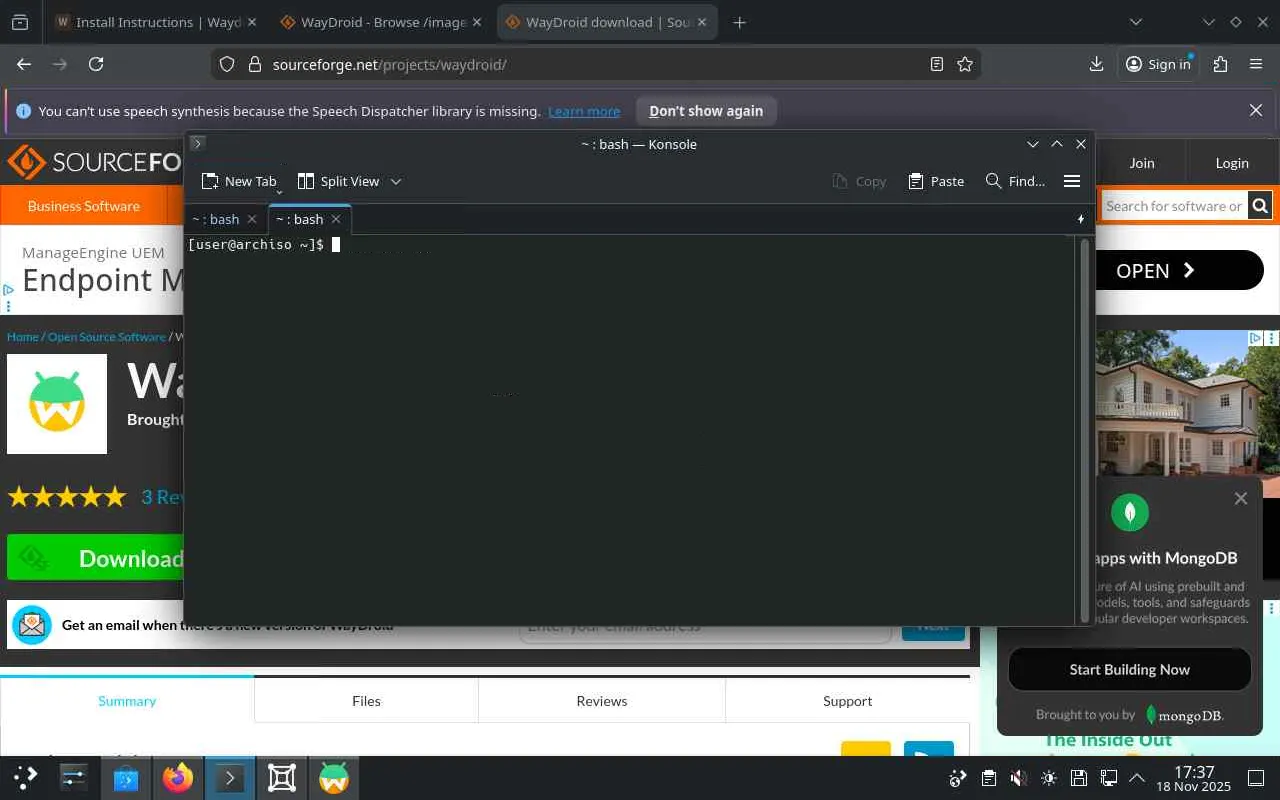Open a new Firefox tab with plus
This screenshot has width=1280, height=800.
pyautogui.click(x=740, y=22)
